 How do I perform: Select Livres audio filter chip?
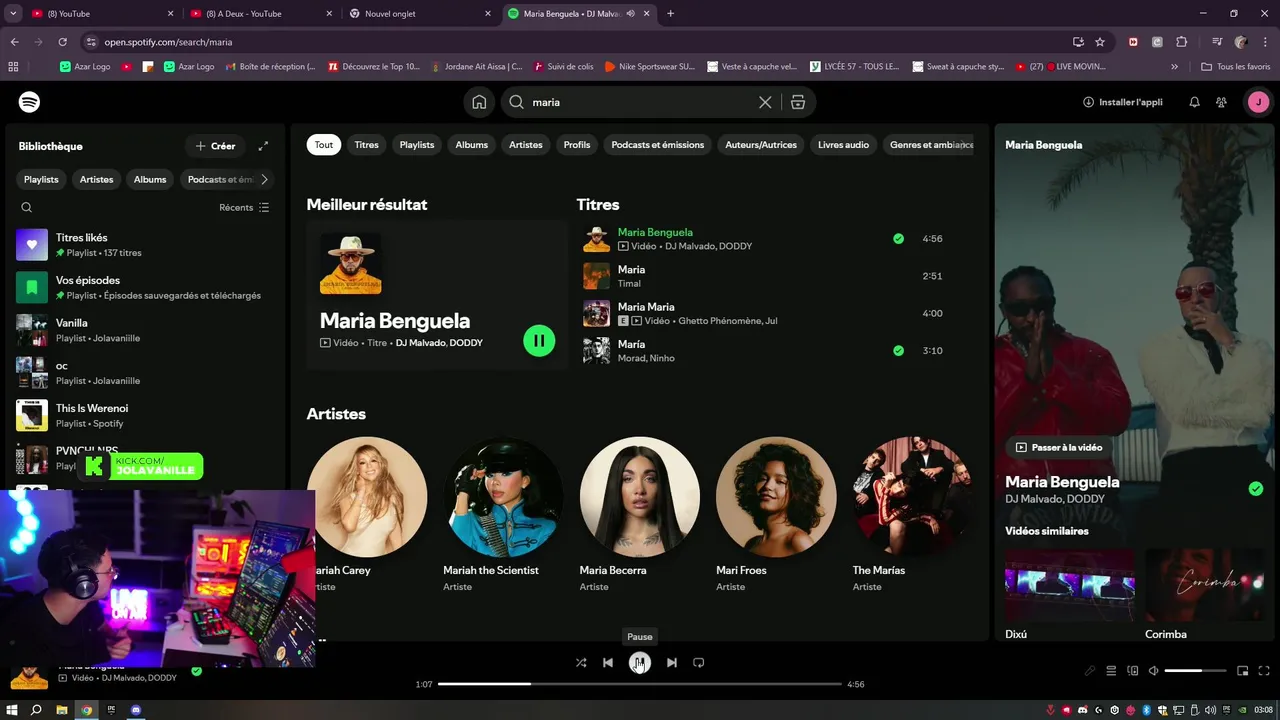click(844, 145)
